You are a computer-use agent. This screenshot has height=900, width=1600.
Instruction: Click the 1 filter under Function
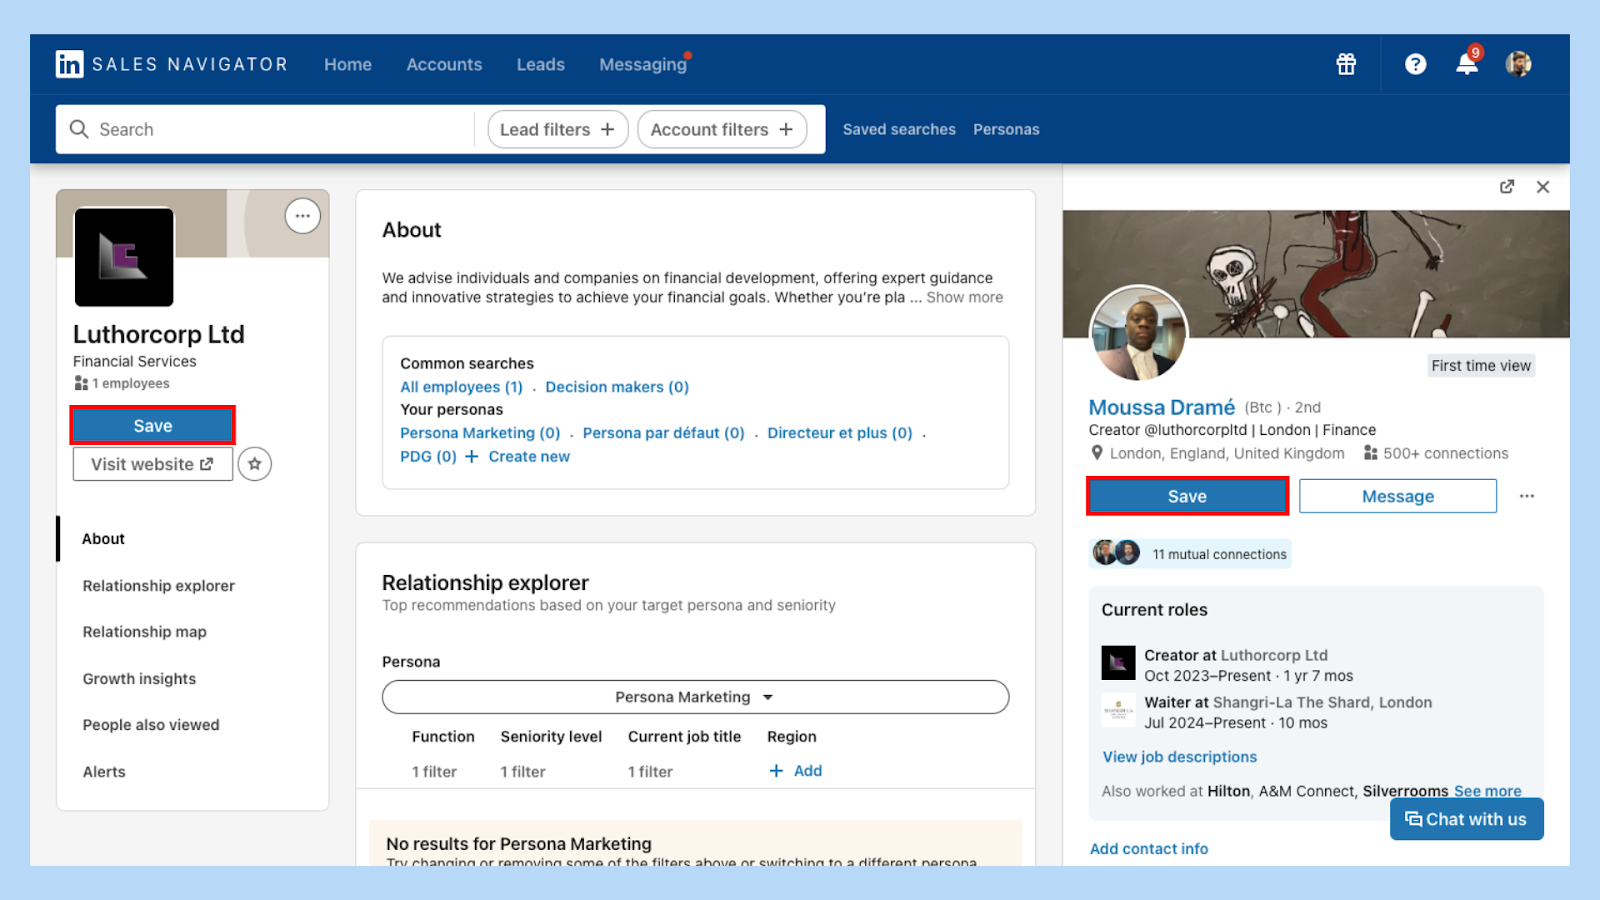434,772
